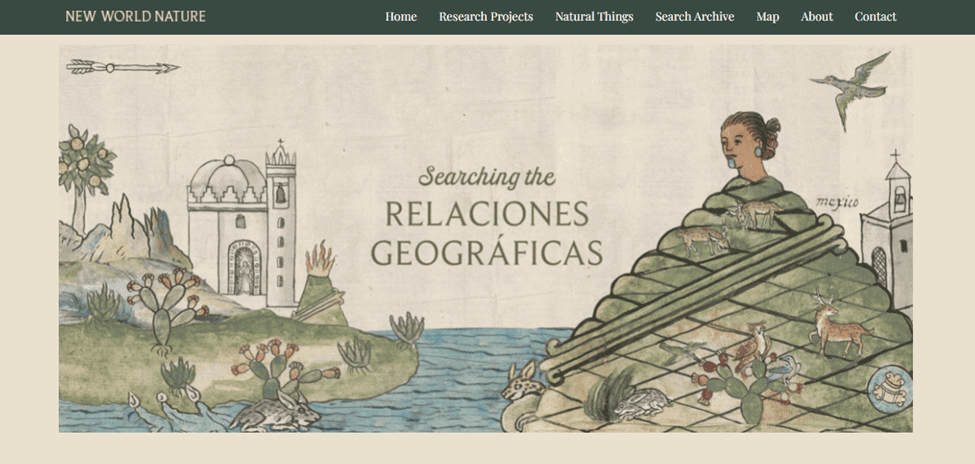Open the Research Projects menu item
Viewport: 975px width, 464px height.
486,17
